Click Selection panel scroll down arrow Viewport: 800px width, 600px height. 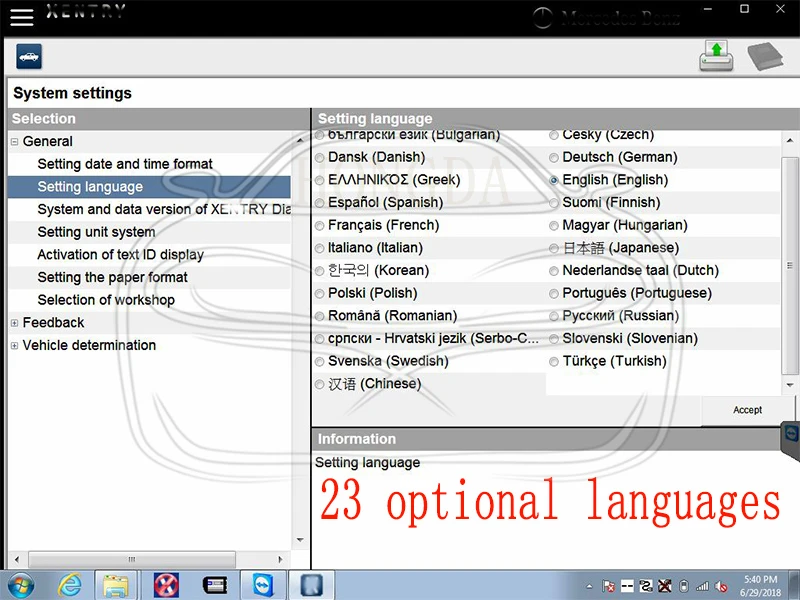pos(300,540)
